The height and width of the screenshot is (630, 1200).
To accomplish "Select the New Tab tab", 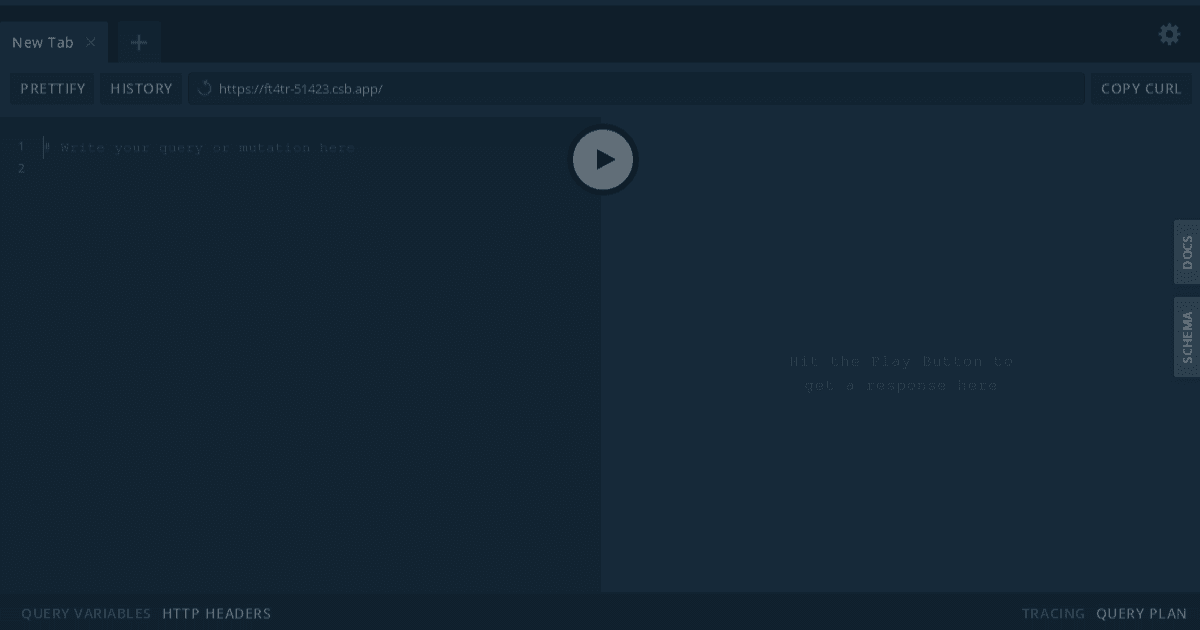I will 42,42.
